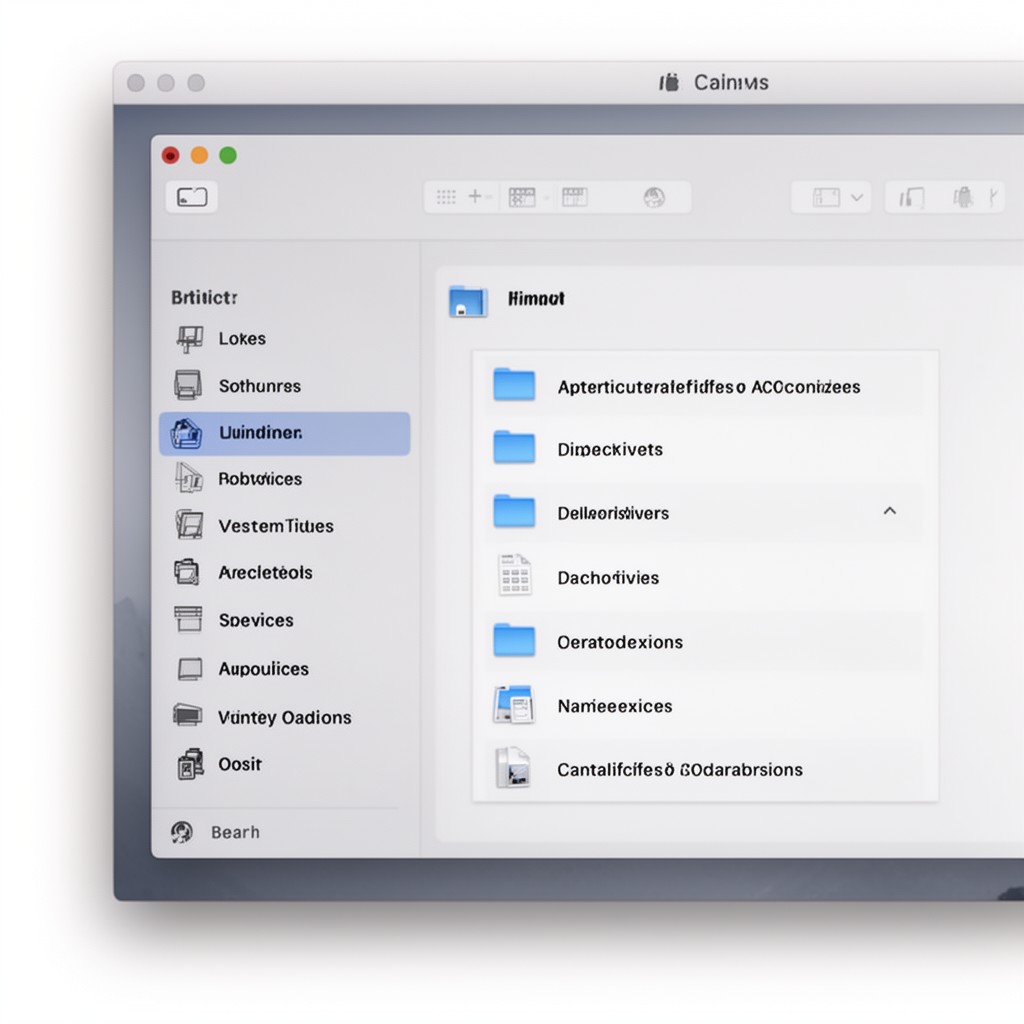Viewport: 1024px width, 1024px height.
Task: Click the Cainıмs window title icon
Action: click(x=669, y=82)
